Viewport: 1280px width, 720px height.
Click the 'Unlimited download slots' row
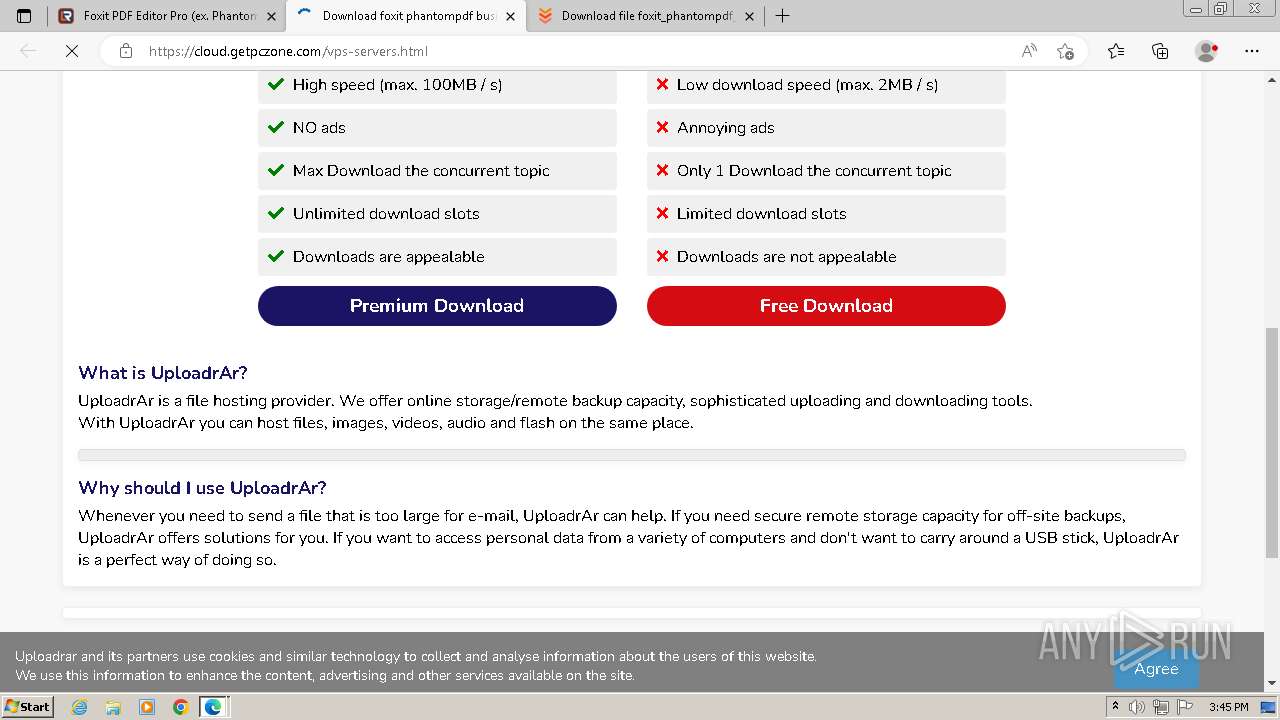(x=437, y=214)
